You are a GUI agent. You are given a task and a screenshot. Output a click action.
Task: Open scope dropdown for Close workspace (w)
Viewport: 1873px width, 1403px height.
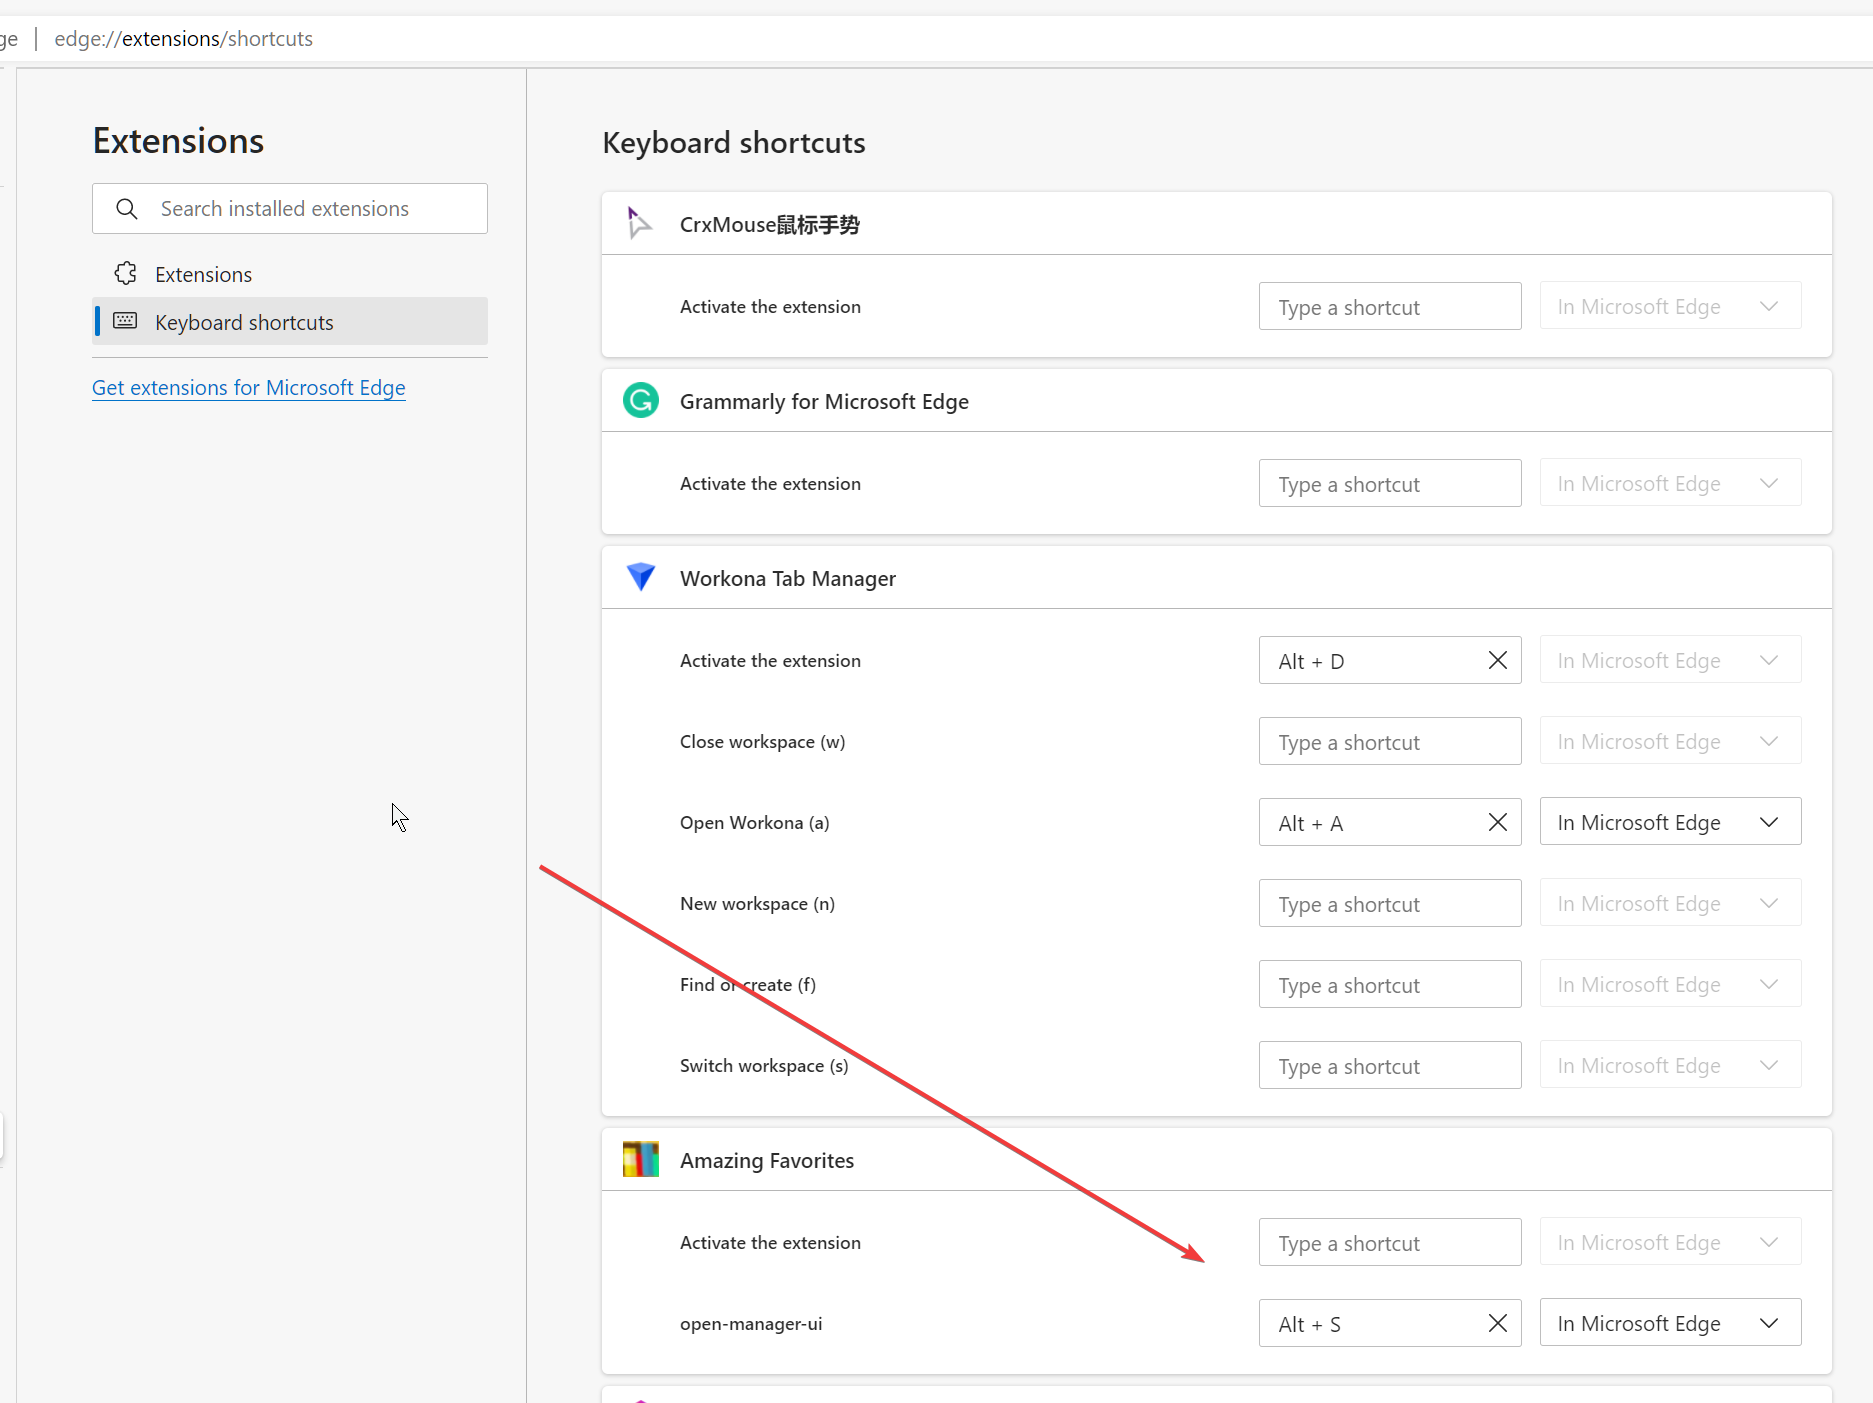pos(1670,741)
